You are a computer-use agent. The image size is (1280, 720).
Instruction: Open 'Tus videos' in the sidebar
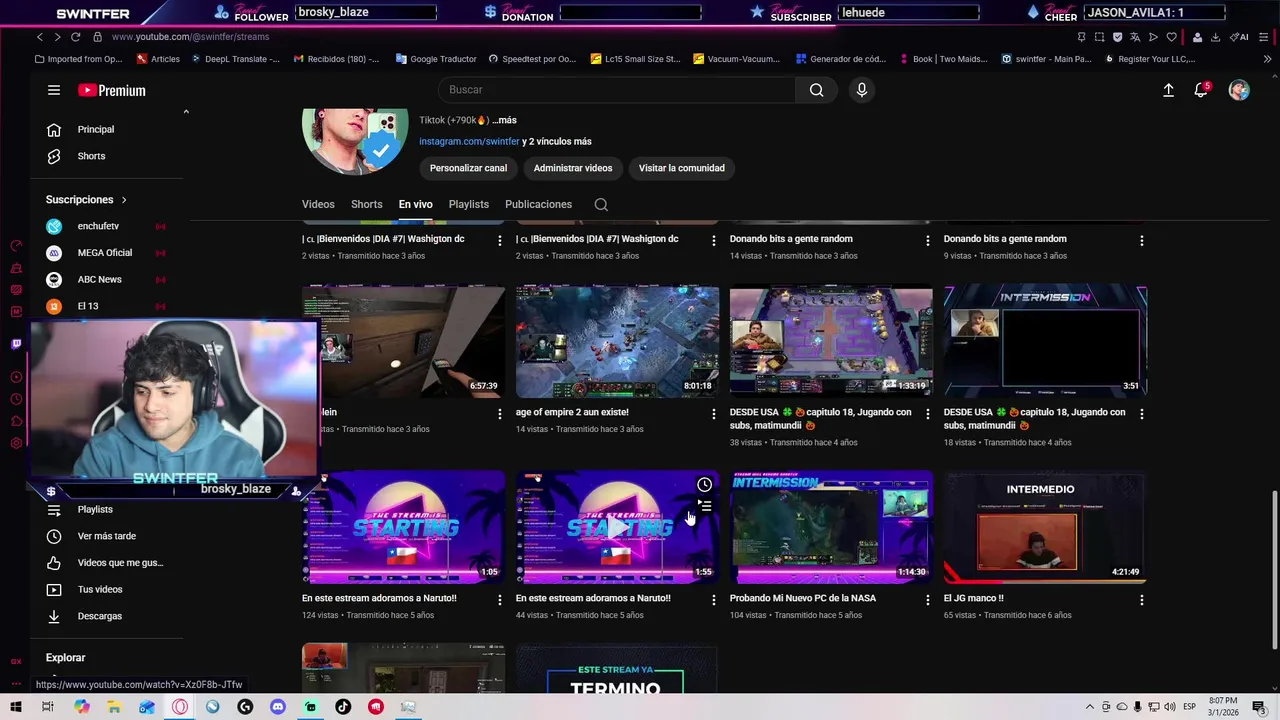pyautogui.click(x=100, y=589)
